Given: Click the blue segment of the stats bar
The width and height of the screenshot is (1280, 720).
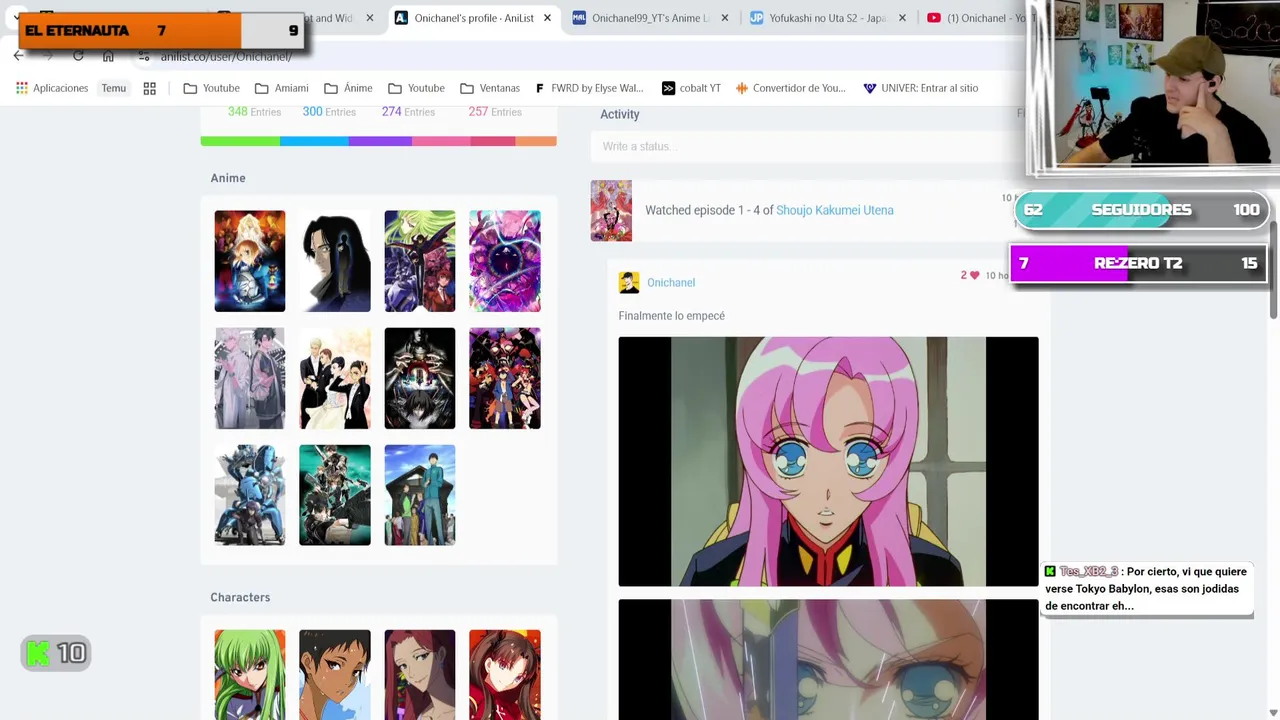Looking at the screenshot, I should coord(314,141).
